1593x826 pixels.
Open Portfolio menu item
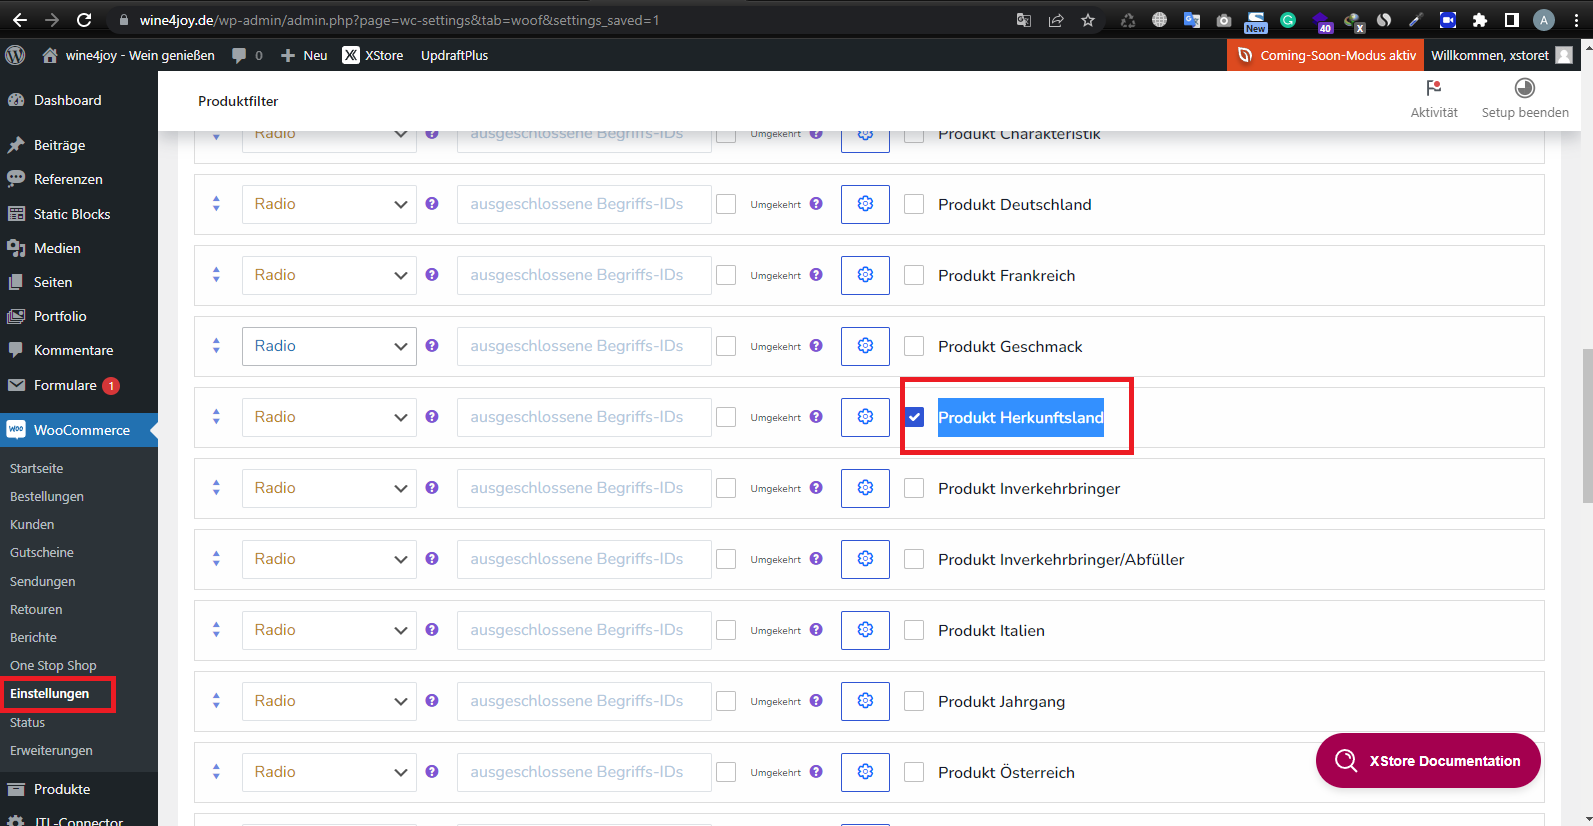point(60,316)
